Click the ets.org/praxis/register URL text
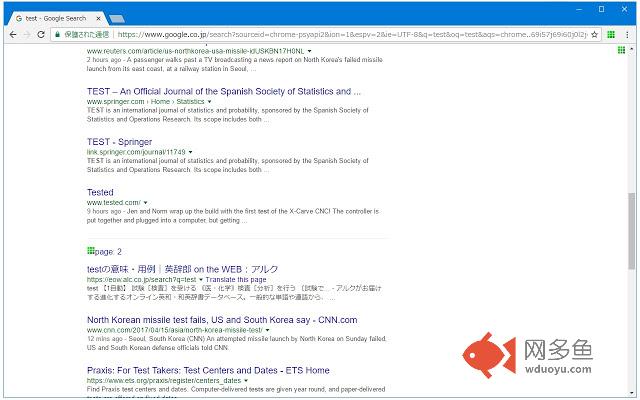Viewport: 640px width, 400px height. pyautogui.click(x=164, y=381)
